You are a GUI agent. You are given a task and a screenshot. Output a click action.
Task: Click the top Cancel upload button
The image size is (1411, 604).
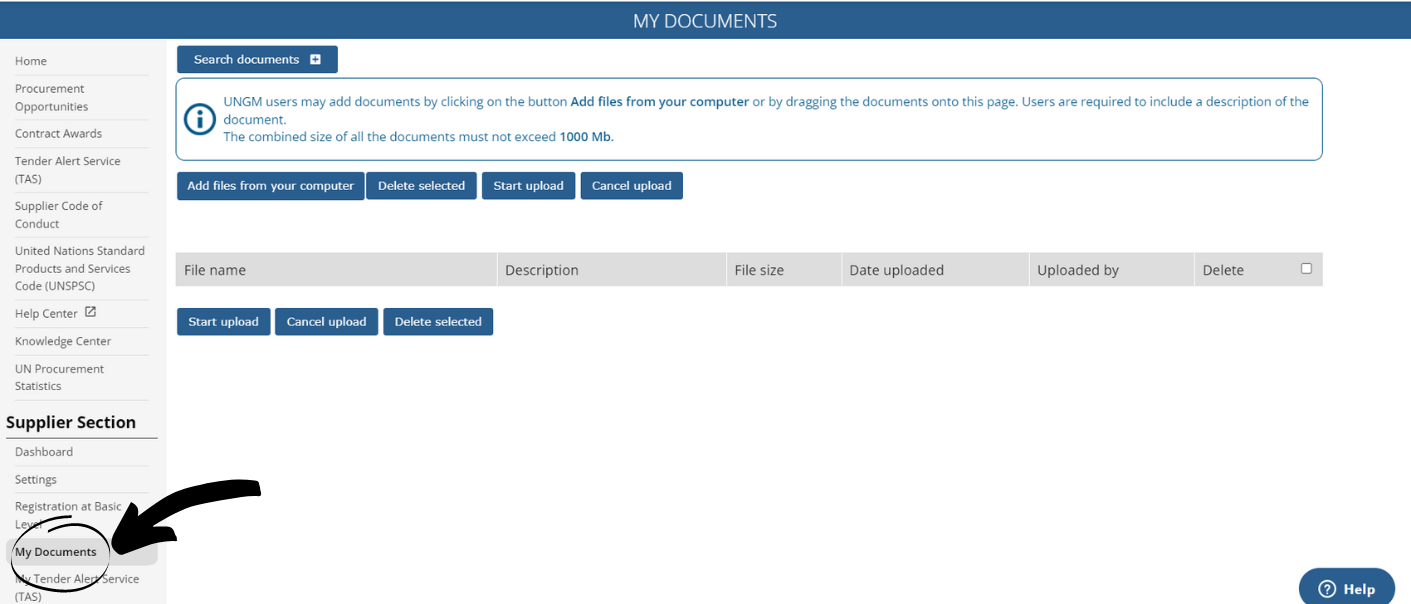(631, 186)
